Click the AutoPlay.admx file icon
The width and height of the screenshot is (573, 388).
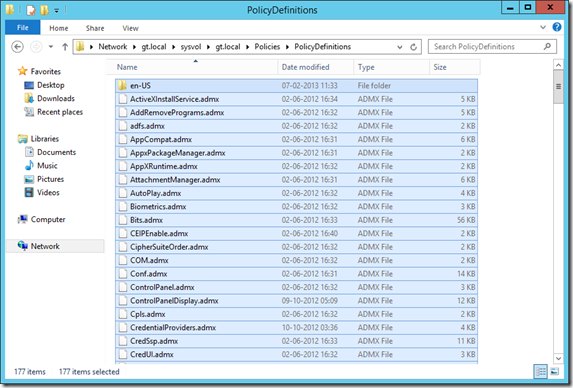[x=122, y=193]
